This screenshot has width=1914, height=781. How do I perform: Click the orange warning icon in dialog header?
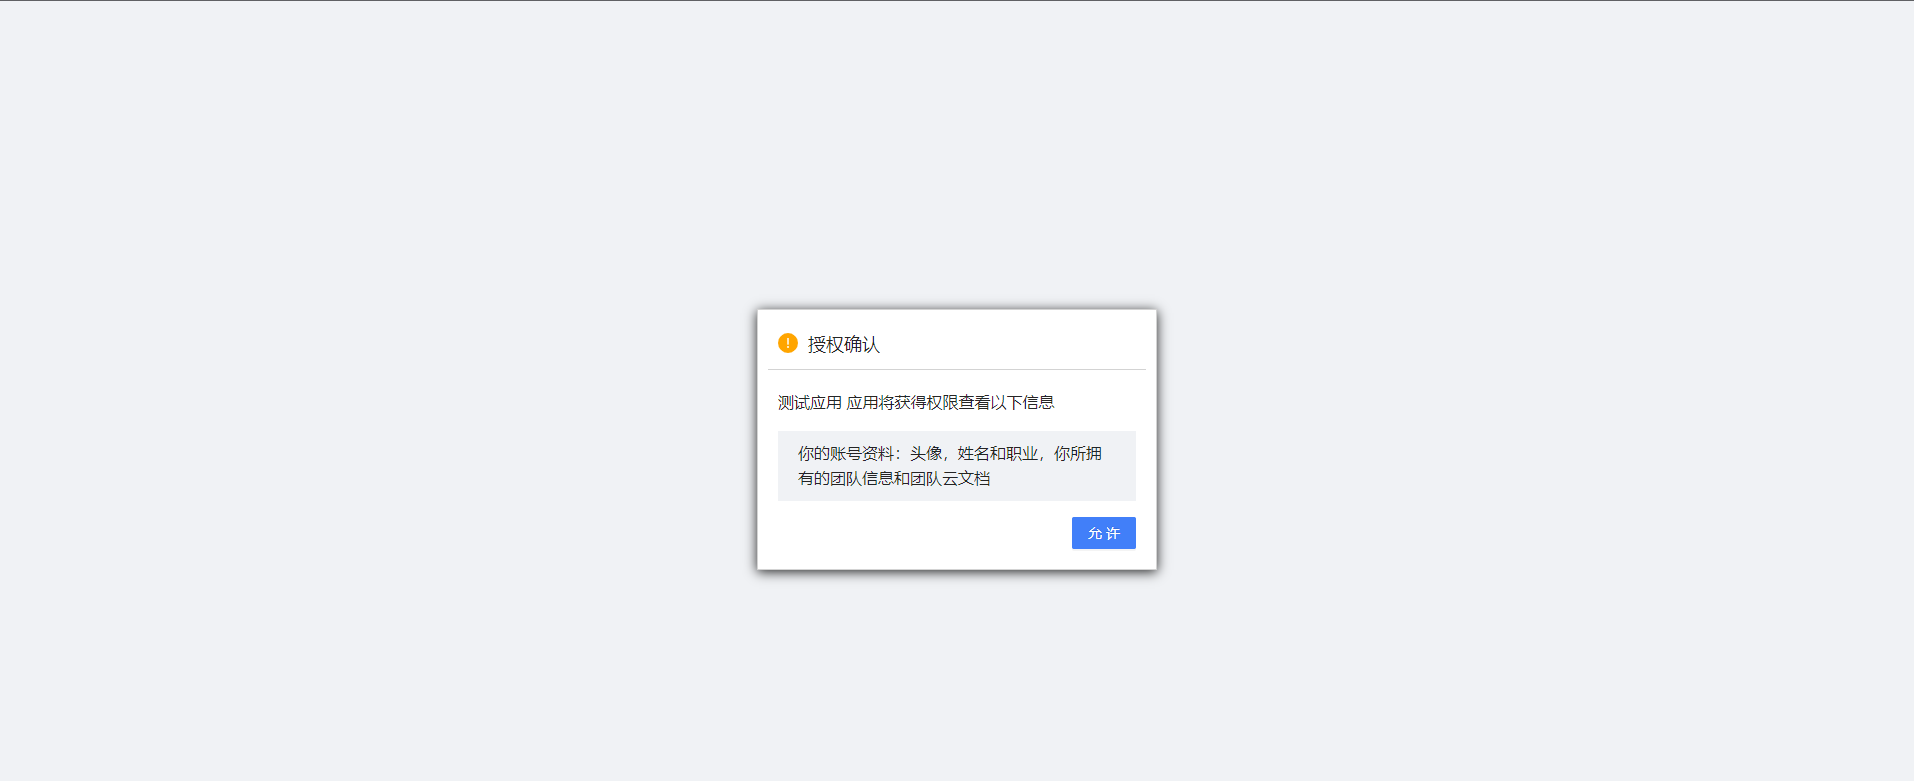[x=788, y=343]
